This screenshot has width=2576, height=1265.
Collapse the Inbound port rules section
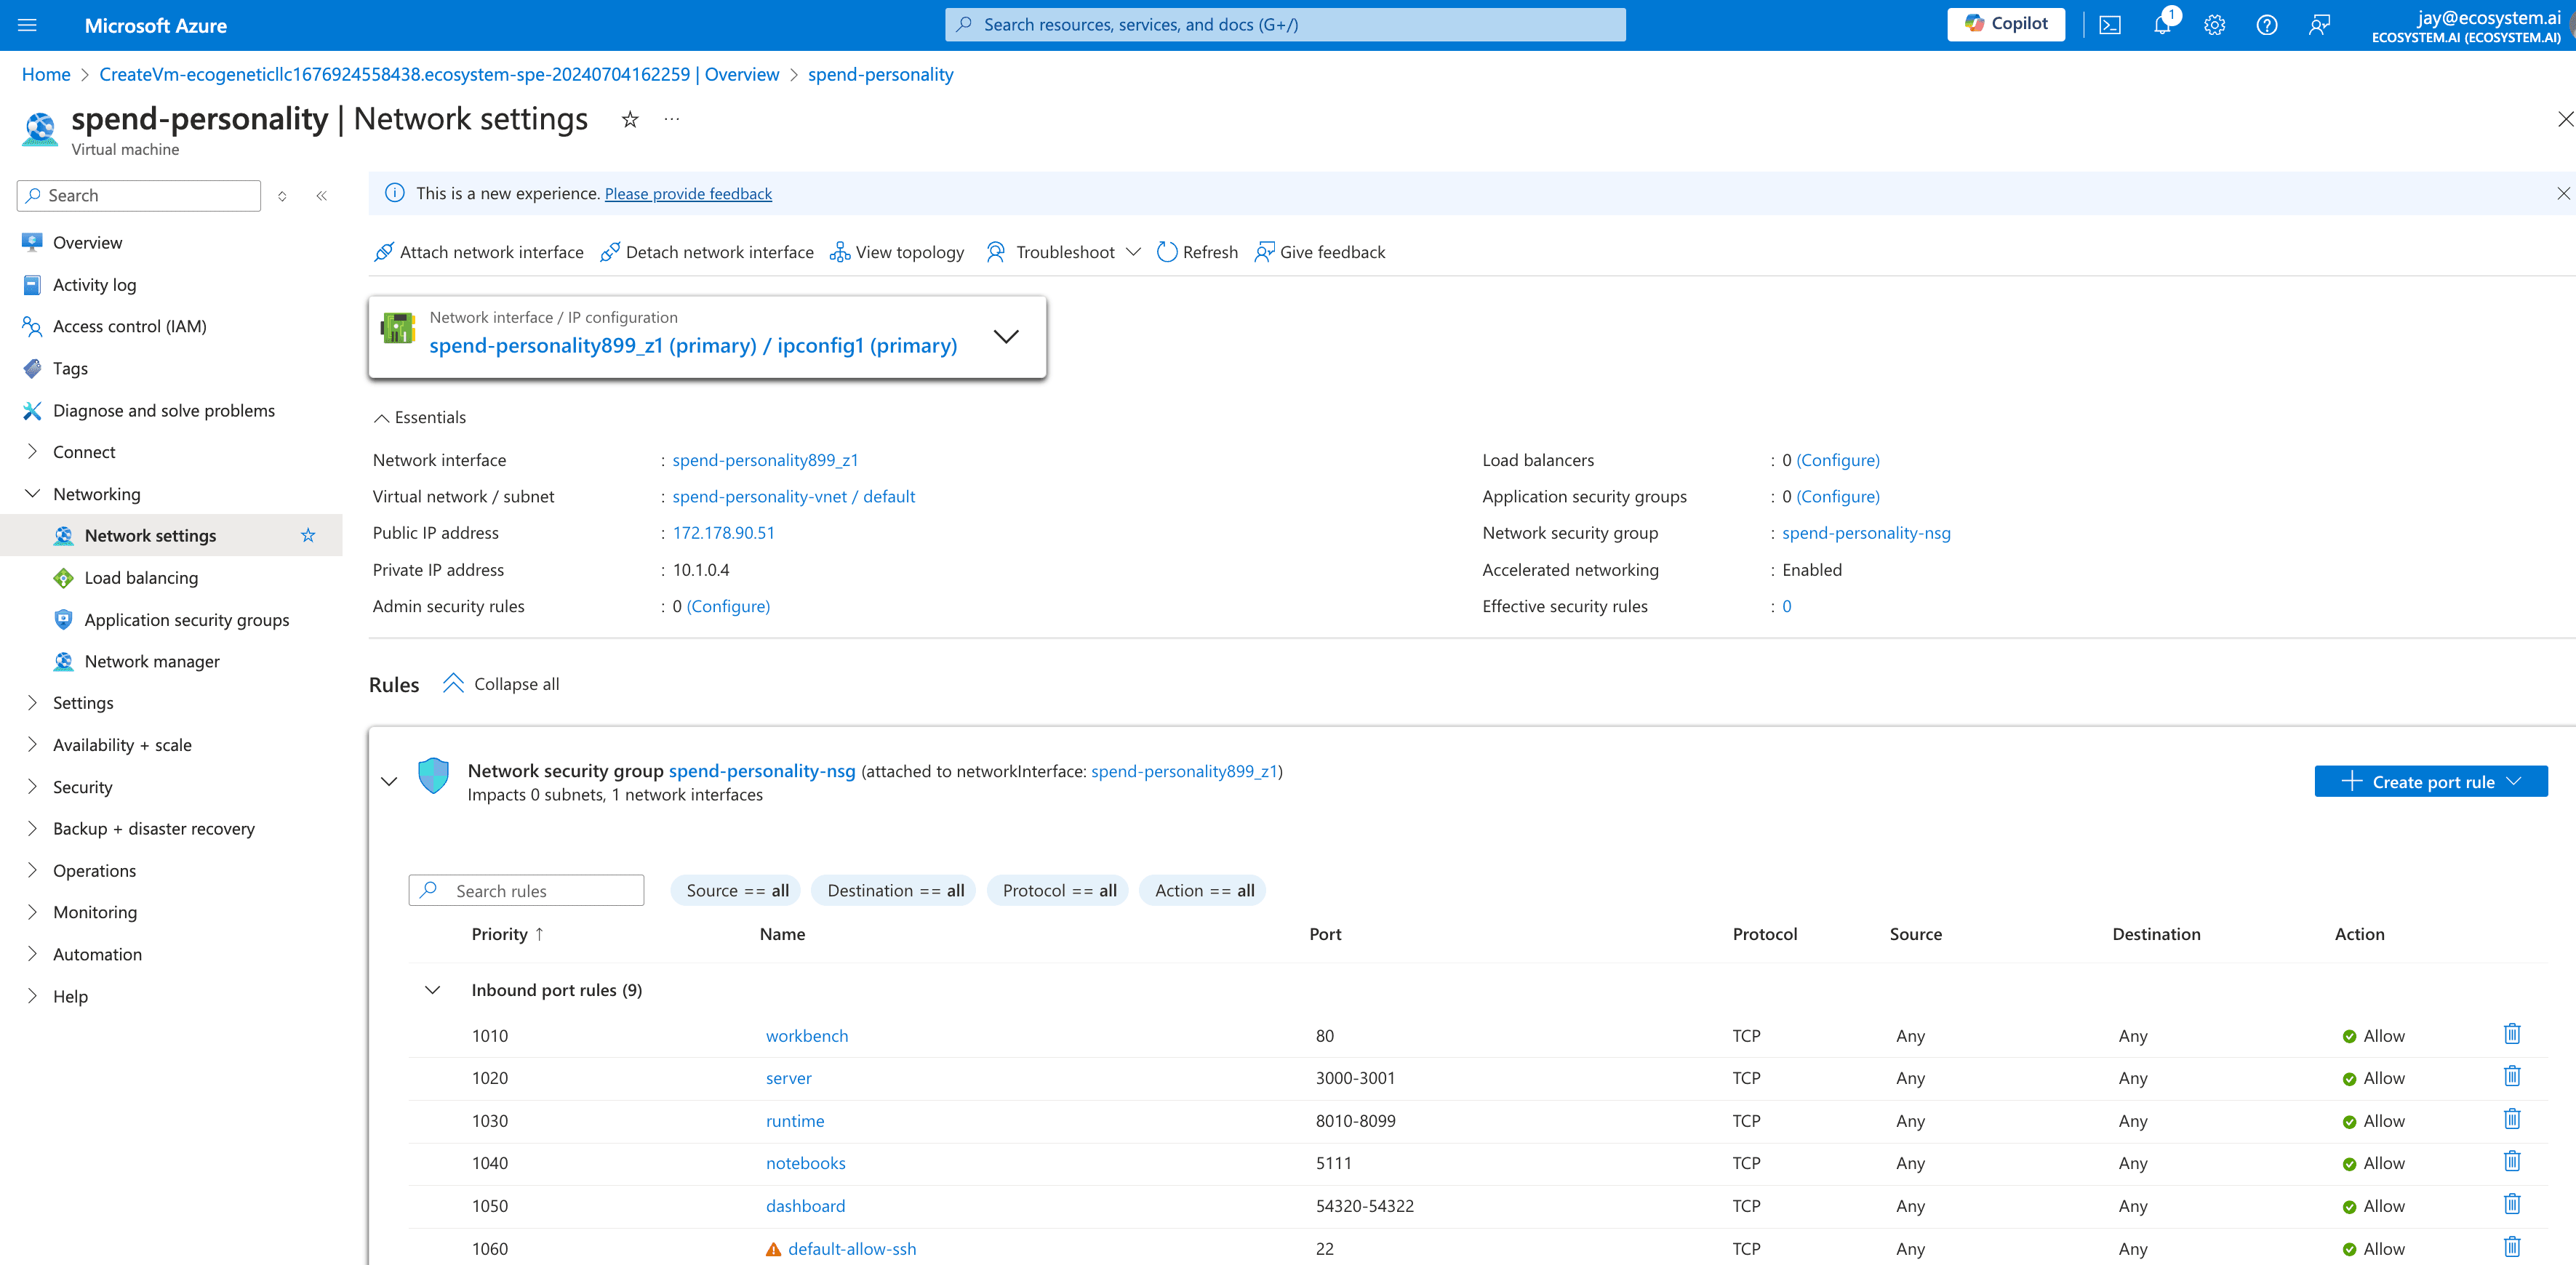click(432, 990)
